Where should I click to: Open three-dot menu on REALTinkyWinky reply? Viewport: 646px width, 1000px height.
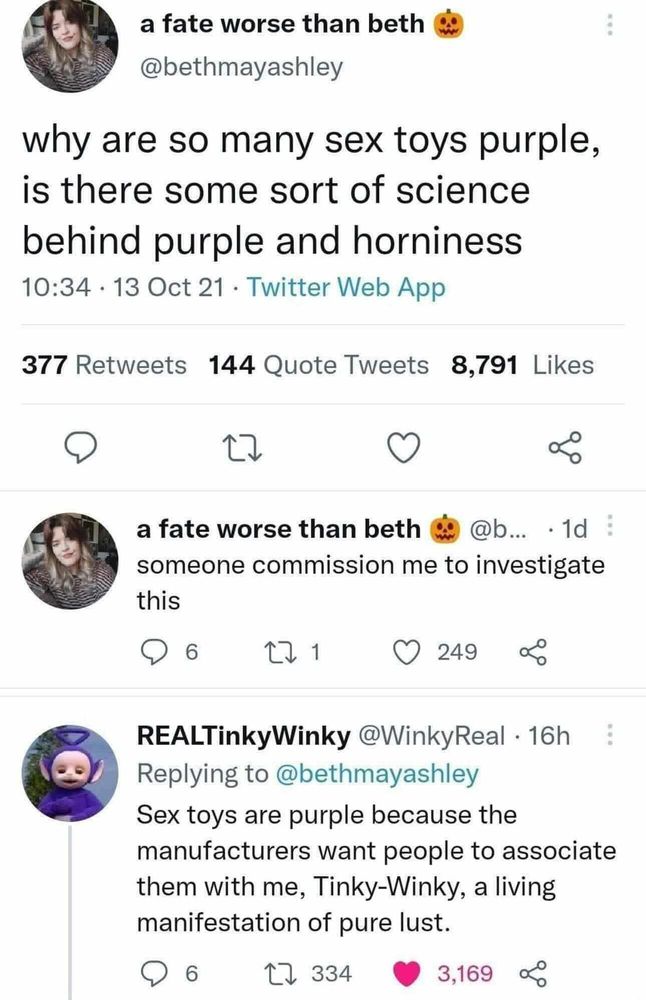[609, 735]
